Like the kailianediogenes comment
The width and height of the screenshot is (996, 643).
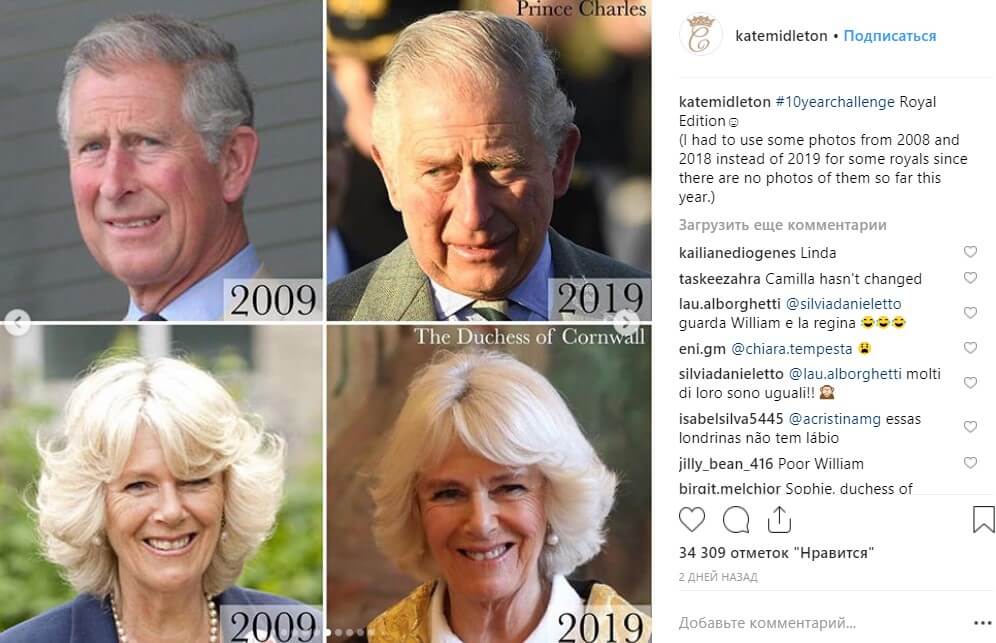971,252
